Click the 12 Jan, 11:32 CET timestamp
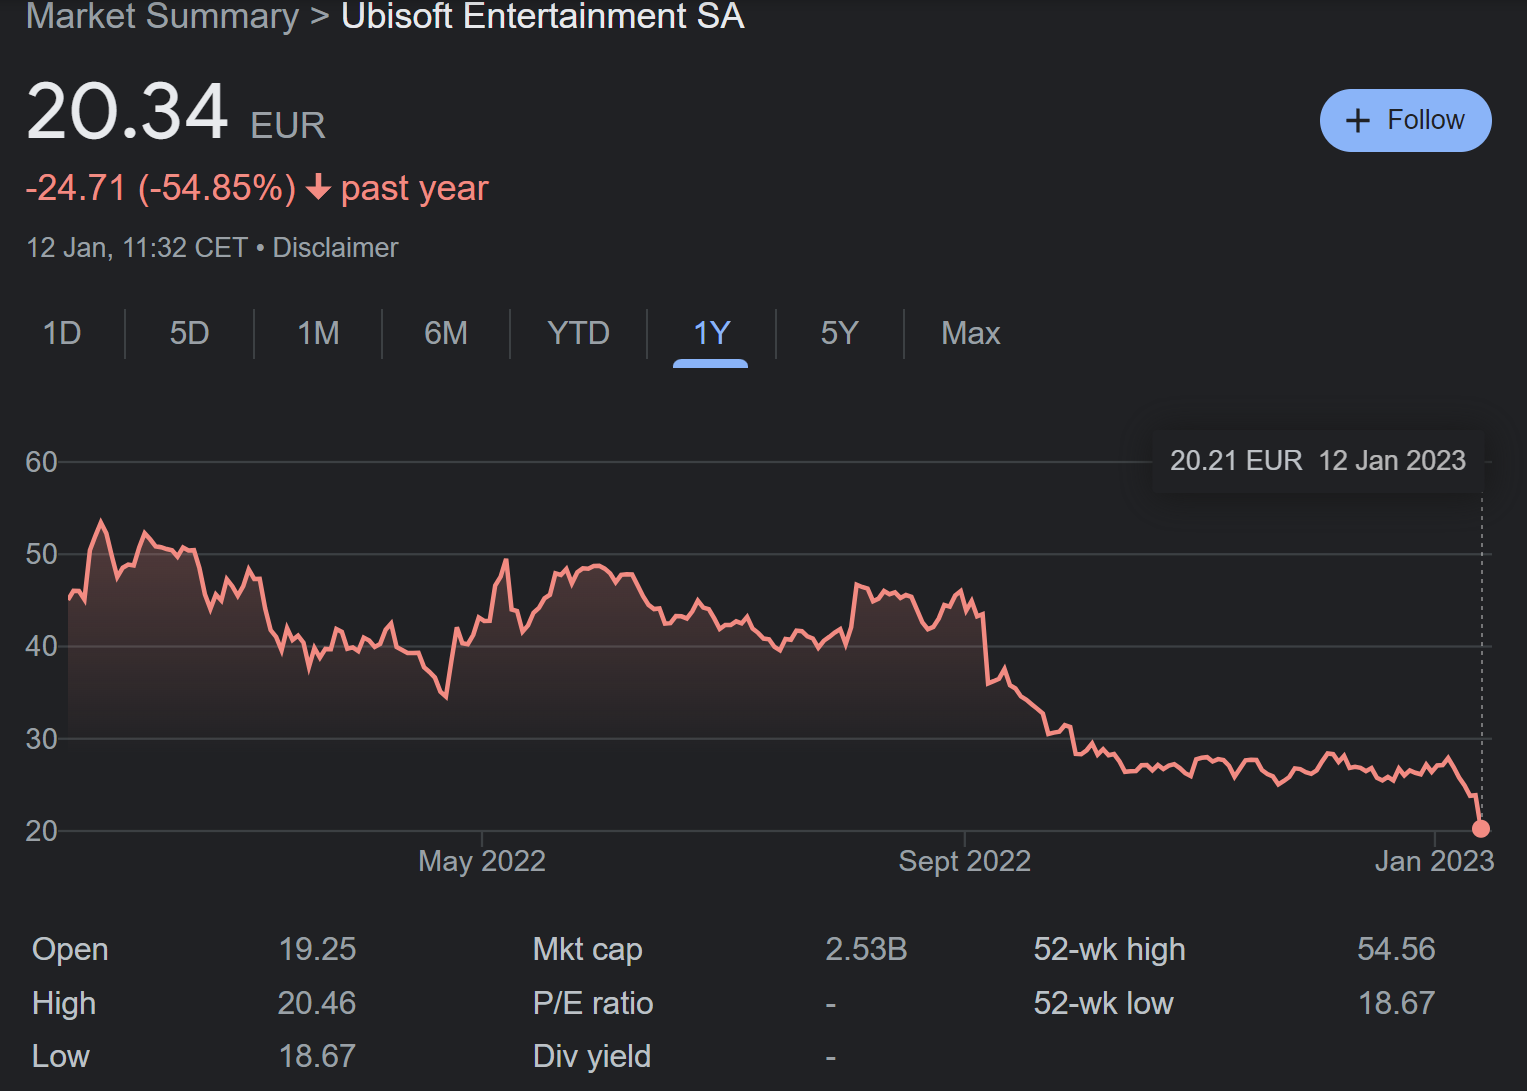This screenshot has width=1527, height=1091. (x=137, y=248)
